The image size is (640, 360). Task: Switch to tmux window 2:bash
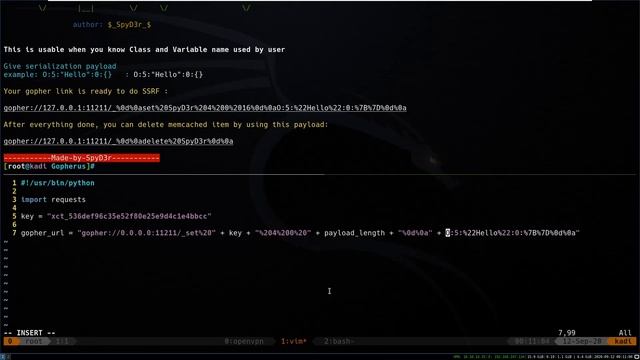[x=339, y=341]
